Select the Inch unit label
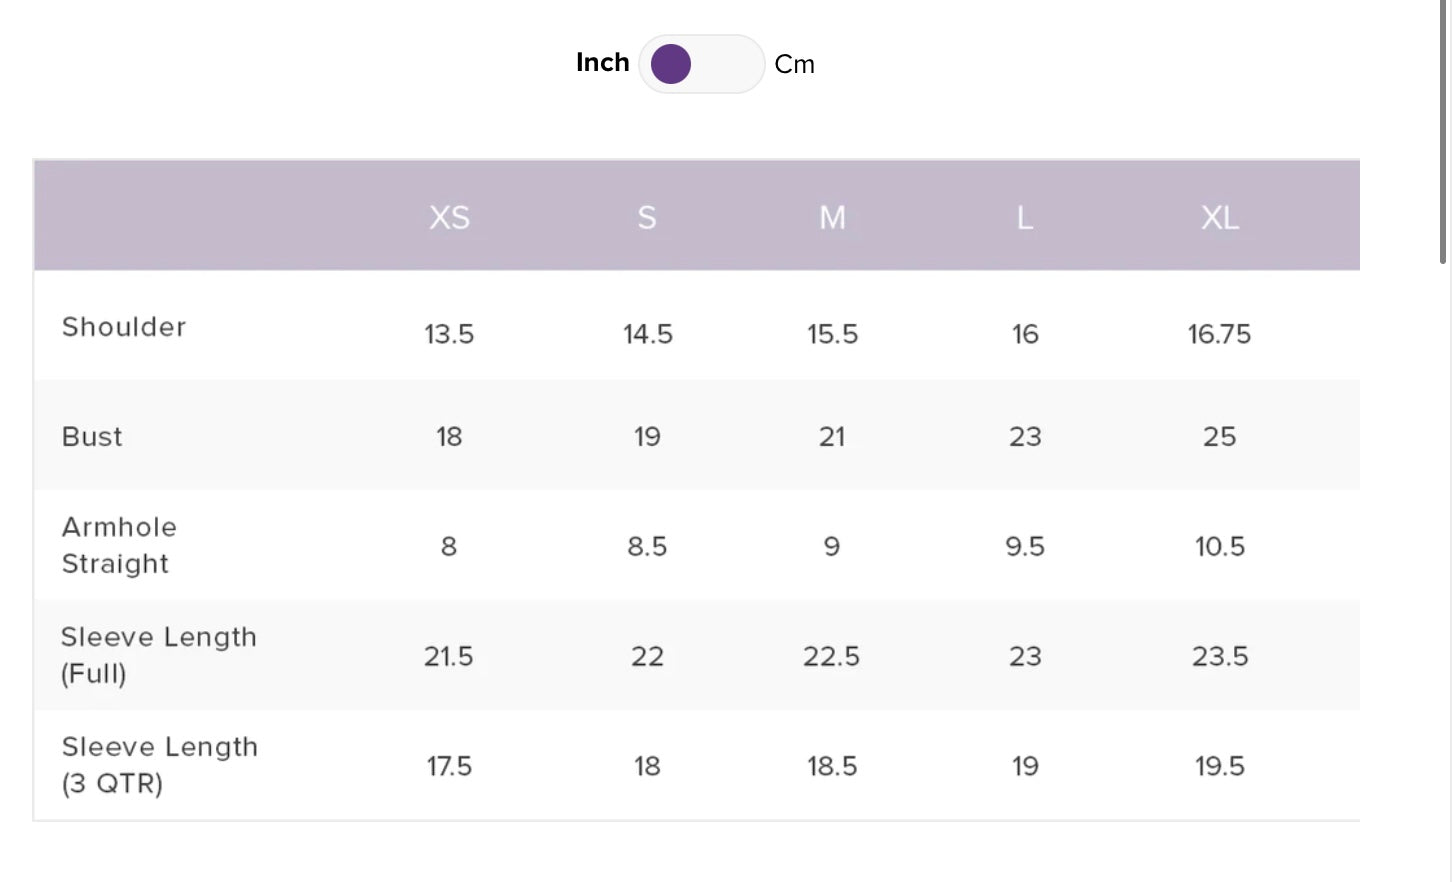The width and height of the screenshot is (1452, 882). point(602,63)
